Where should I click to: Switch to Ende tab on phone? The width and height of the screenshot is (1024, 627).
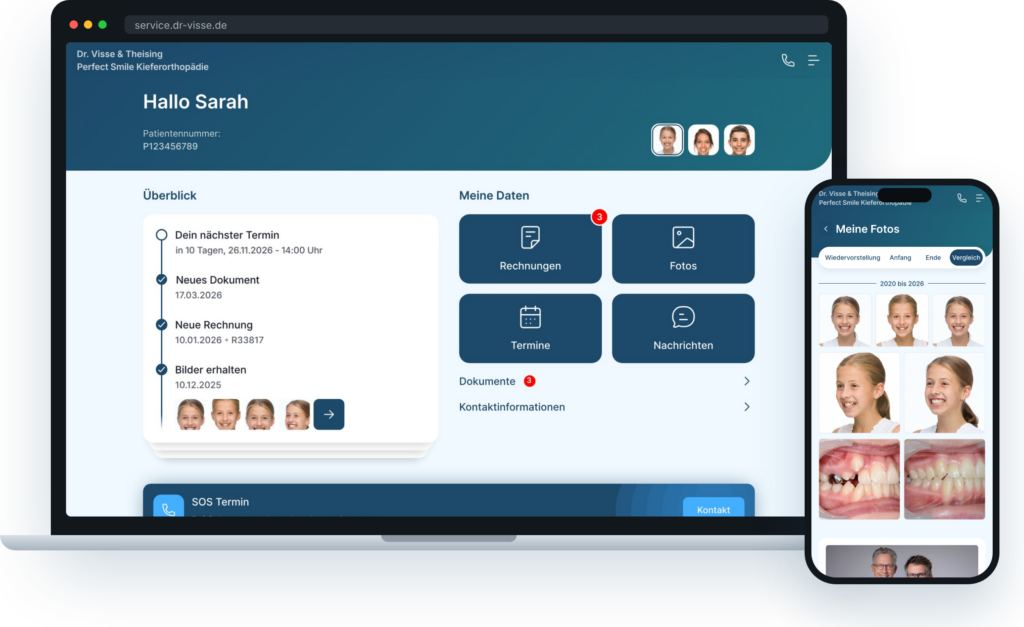pyautogui.click(x=933, y=257)
